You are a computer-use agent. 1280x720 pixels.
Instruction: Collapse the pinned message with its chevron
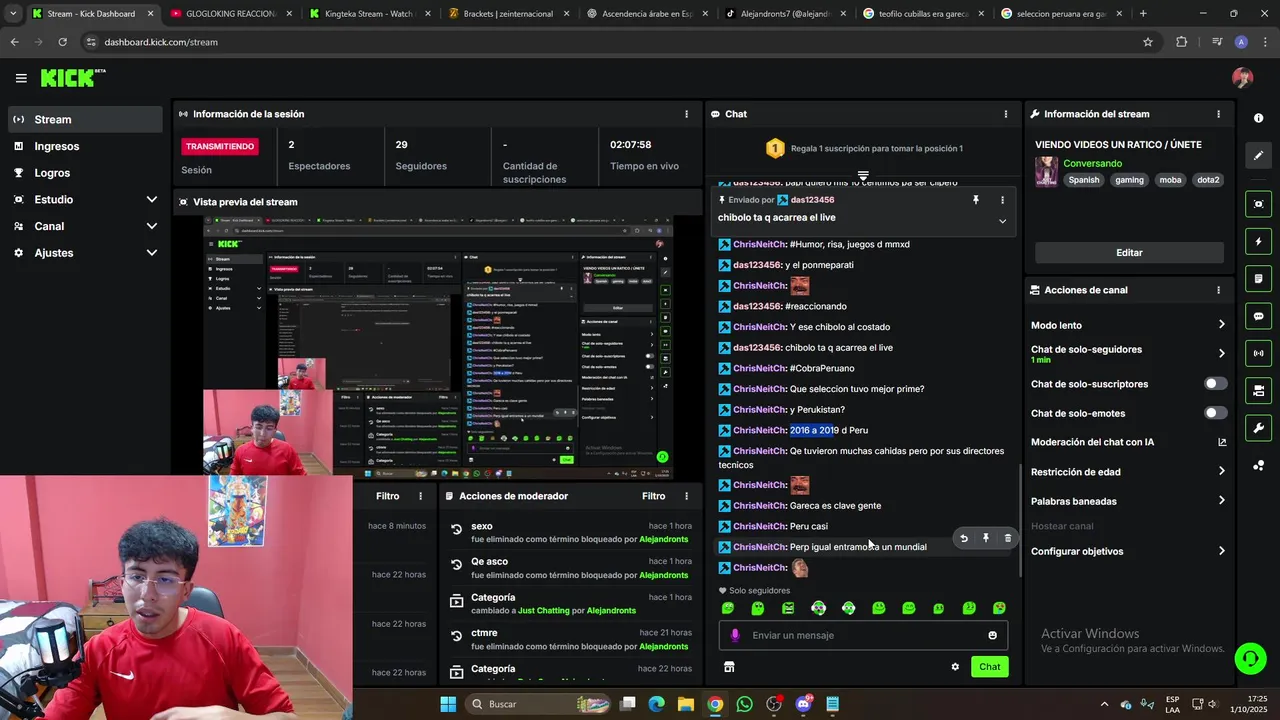[x=1002, y=221]
